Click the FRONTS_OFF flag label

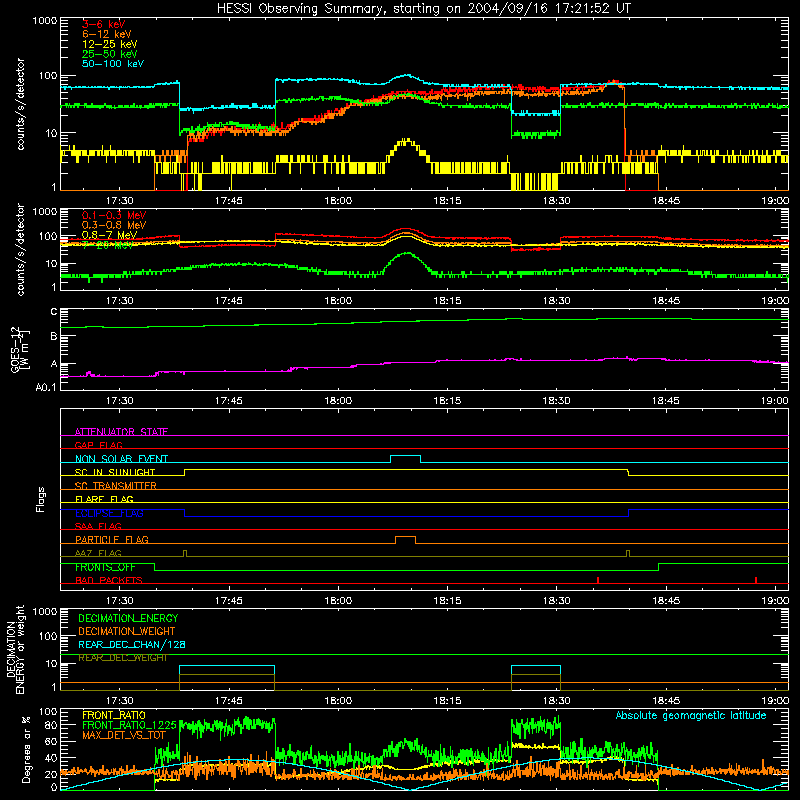click(x=105, y=567)
